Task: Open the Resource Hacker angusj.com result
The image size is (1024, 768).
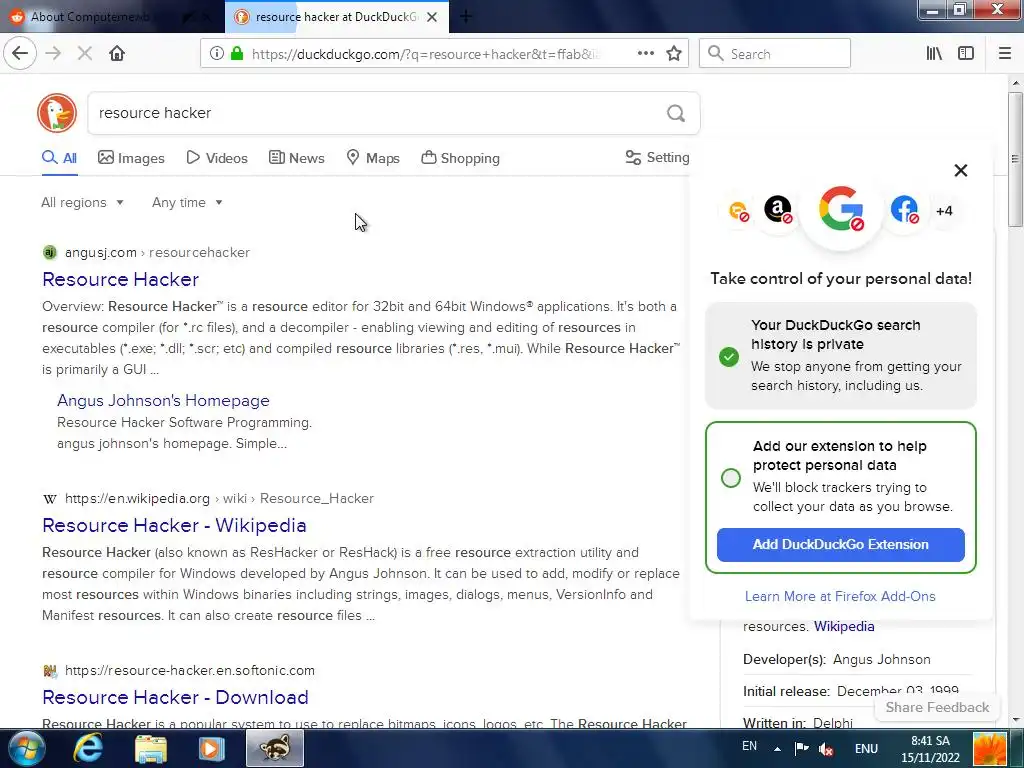Action: pos(120,279)
